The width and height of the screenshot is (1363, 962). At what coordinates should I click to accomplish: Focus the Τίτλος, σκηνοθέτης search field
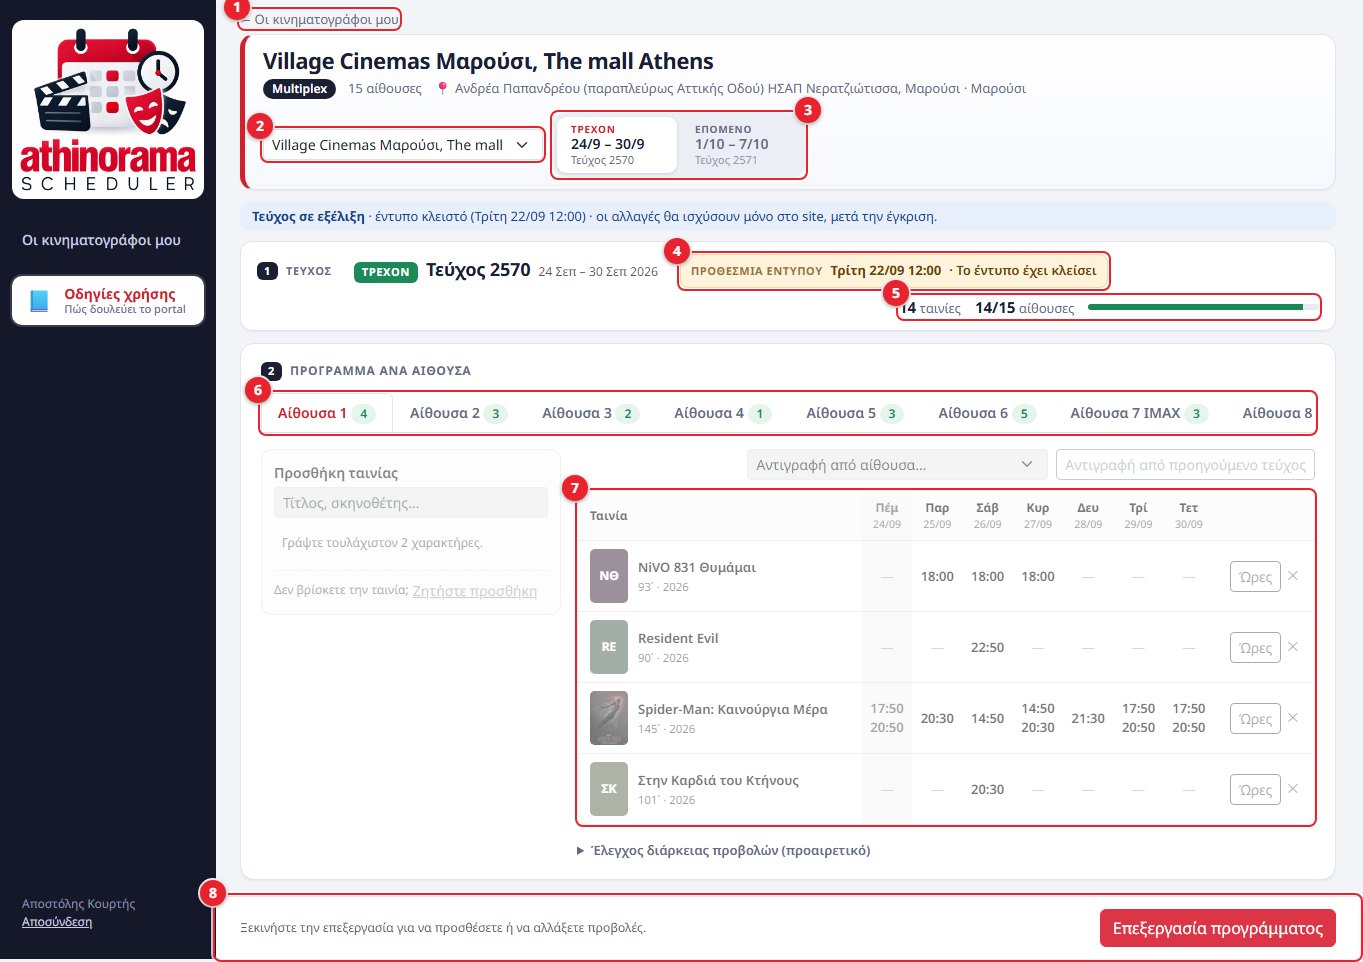click(x=411, y=503)
